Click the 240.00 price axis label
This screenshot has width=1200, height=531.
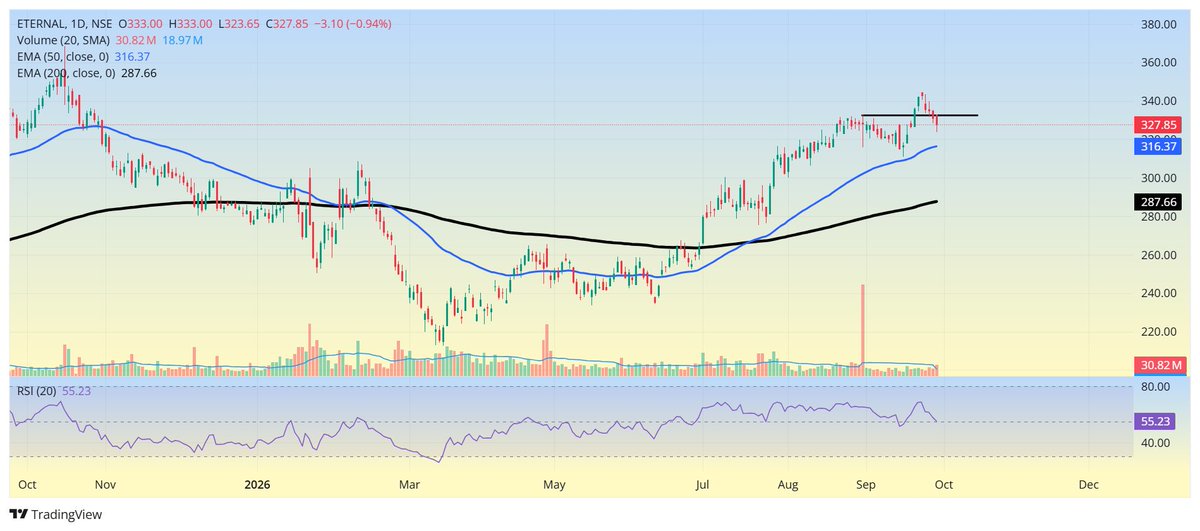1160,293
